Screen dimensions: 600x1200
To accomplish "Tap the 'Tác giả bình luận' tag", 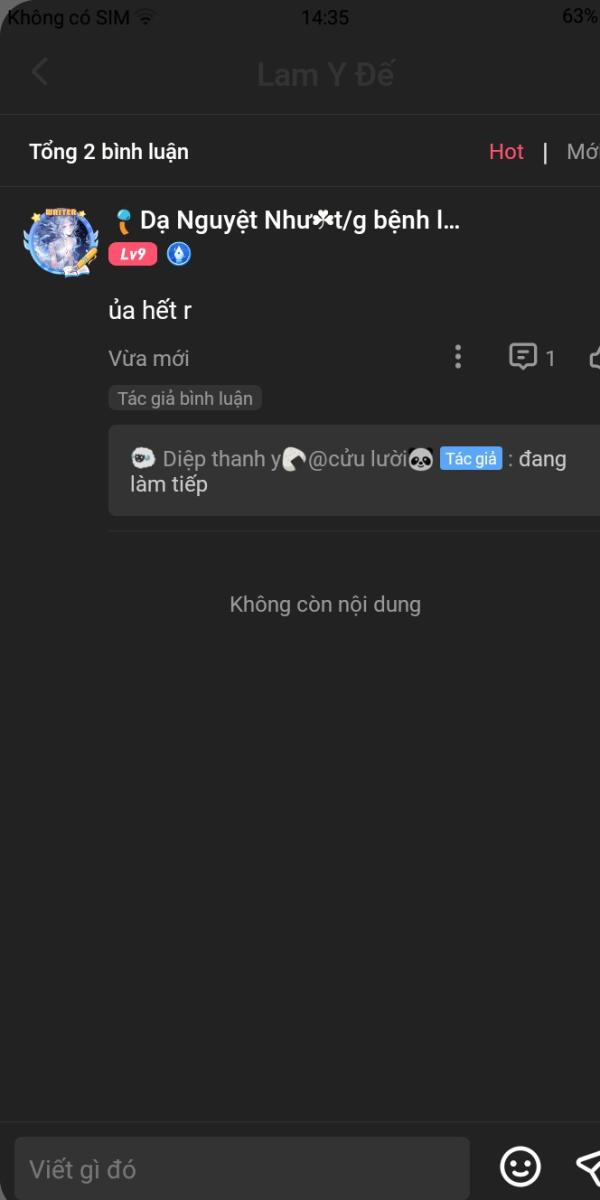I will [x=185, y=398].
